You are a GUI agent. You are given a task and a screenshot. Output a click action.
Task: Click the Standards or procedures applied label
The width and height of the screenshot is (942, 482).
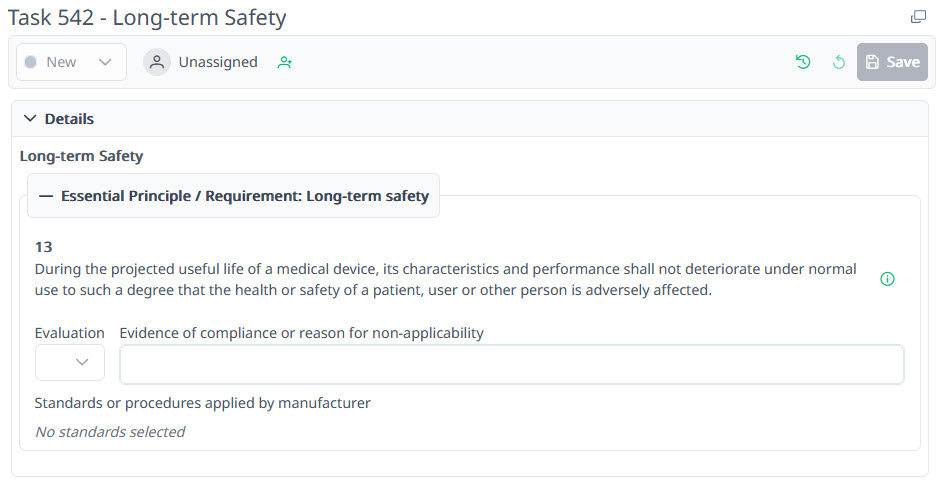pyautogui.click(x=202, y=403)
